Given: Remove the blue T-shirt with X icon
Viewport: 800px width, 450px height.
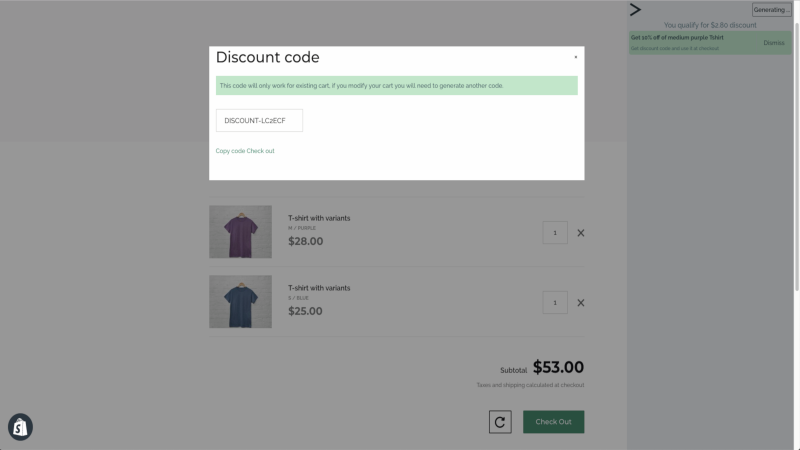Looking at the screenshot, I should tap(581, 303).
